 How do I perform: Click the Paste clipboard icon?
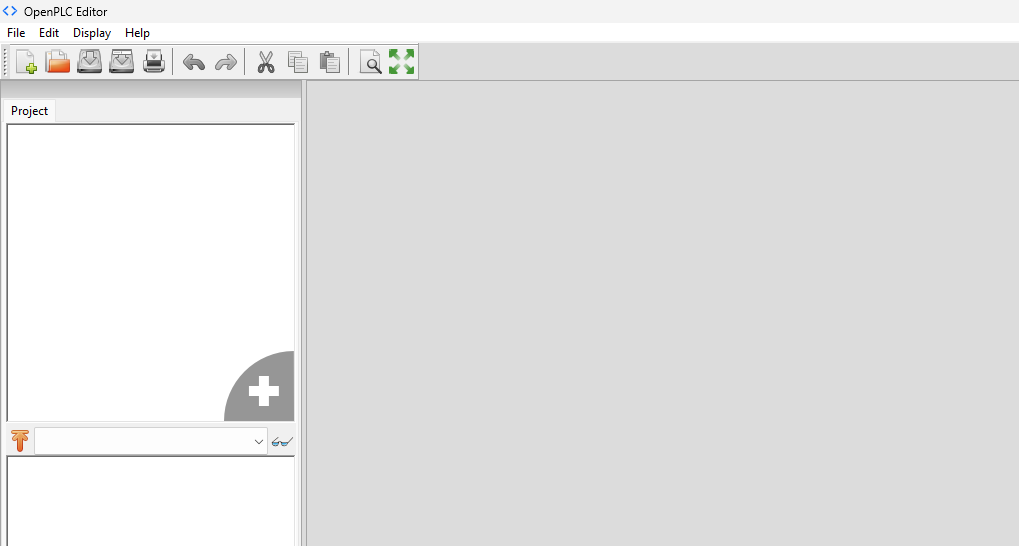[330, 62]
